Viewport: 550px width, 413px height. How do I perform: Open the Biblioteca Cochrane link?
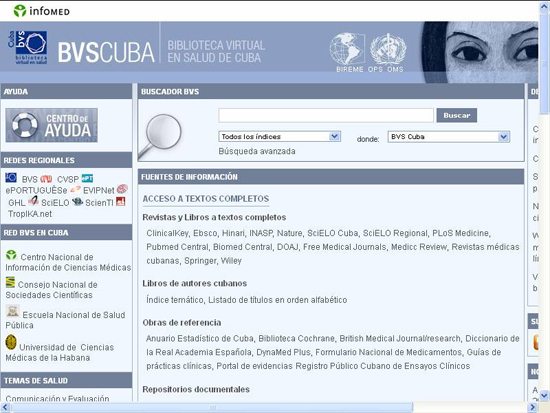tap(296, 339)
